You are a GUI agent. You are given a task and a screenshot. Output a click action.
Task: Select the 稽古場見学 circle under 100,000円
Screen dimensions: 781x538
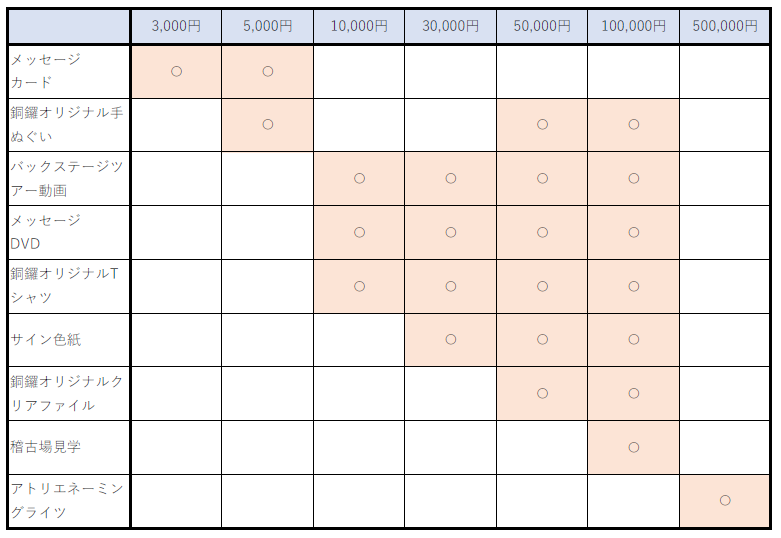(633, 447)
